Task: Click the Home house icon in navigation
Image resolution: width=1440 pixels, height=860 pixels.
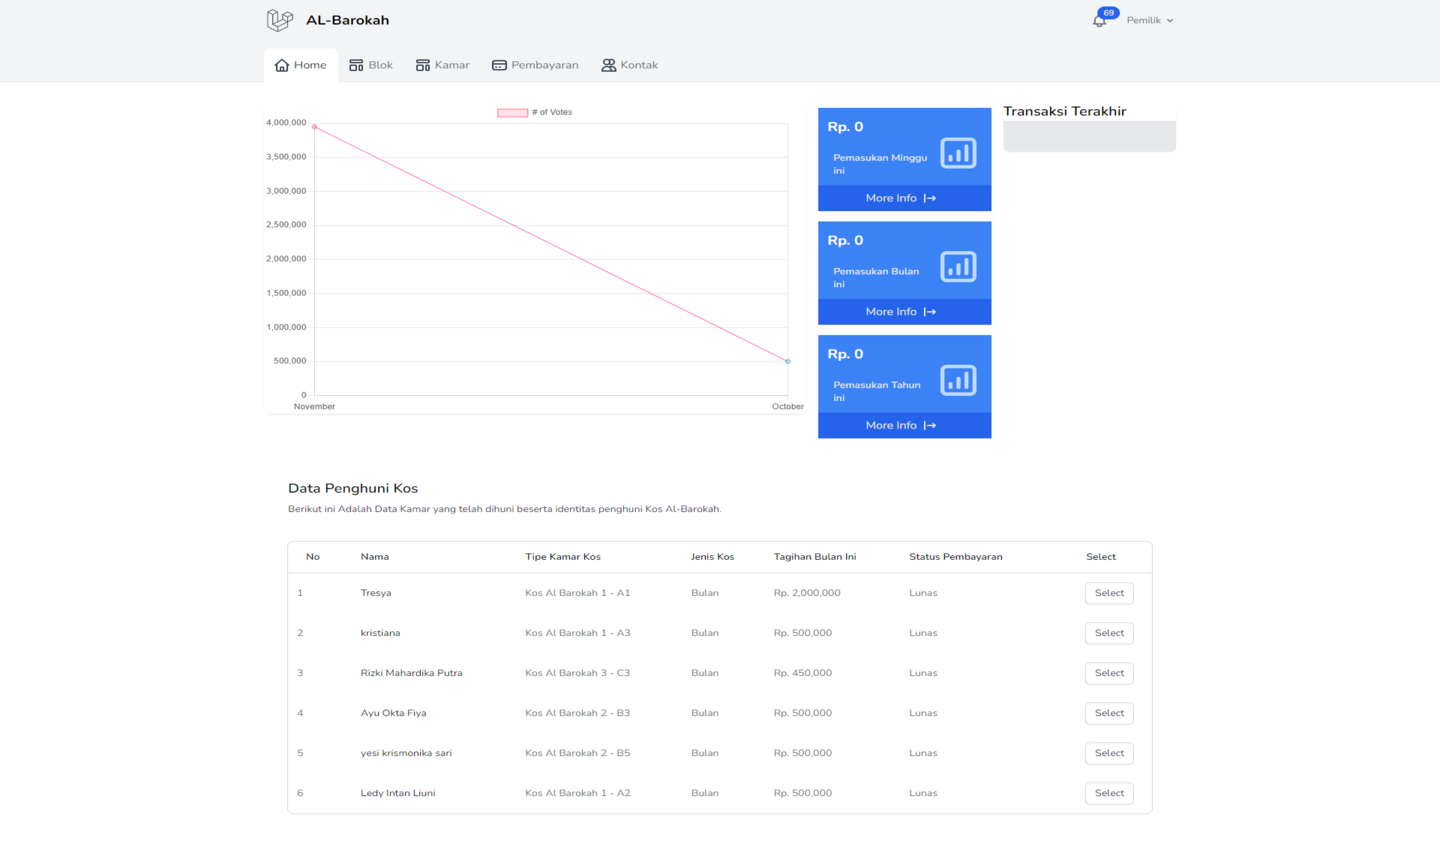Action: 282,65
